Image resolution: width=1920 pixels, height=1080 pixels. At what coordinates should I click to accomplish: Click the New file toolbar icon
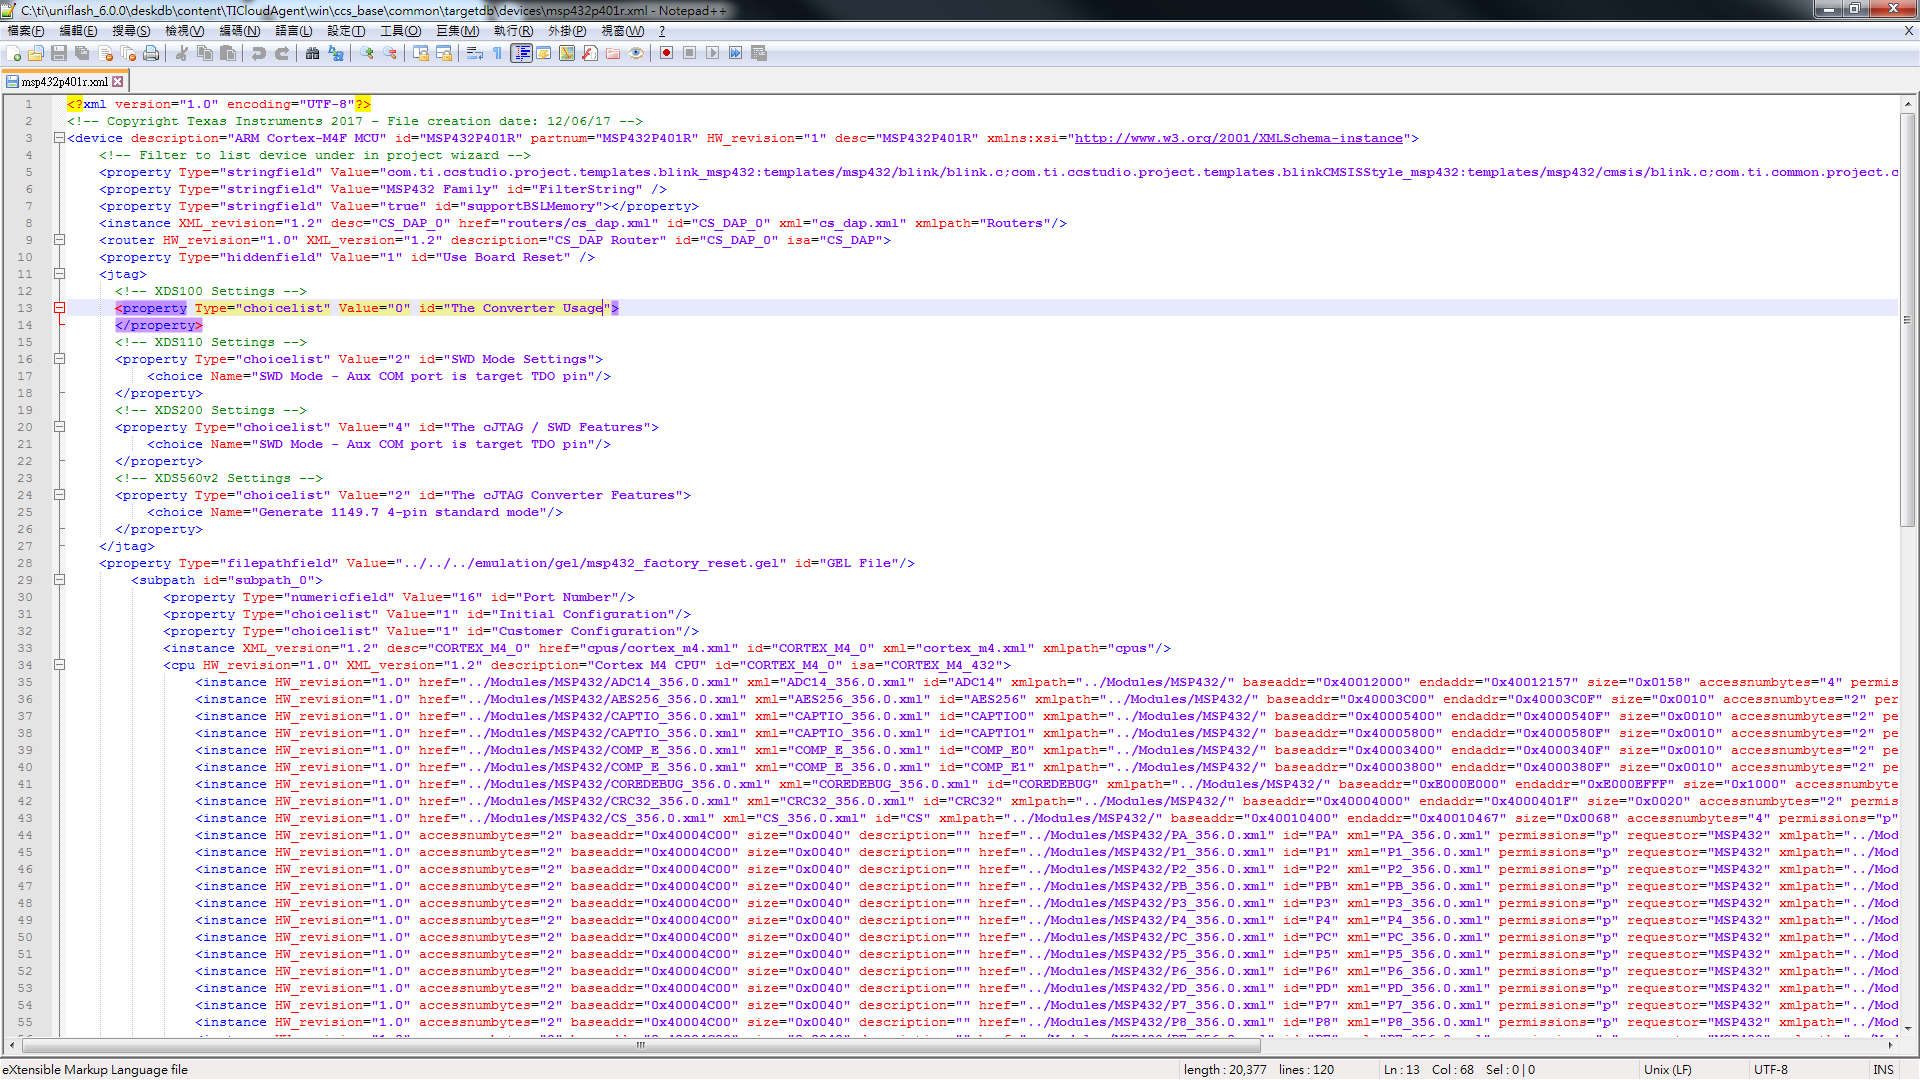[14, 53]
